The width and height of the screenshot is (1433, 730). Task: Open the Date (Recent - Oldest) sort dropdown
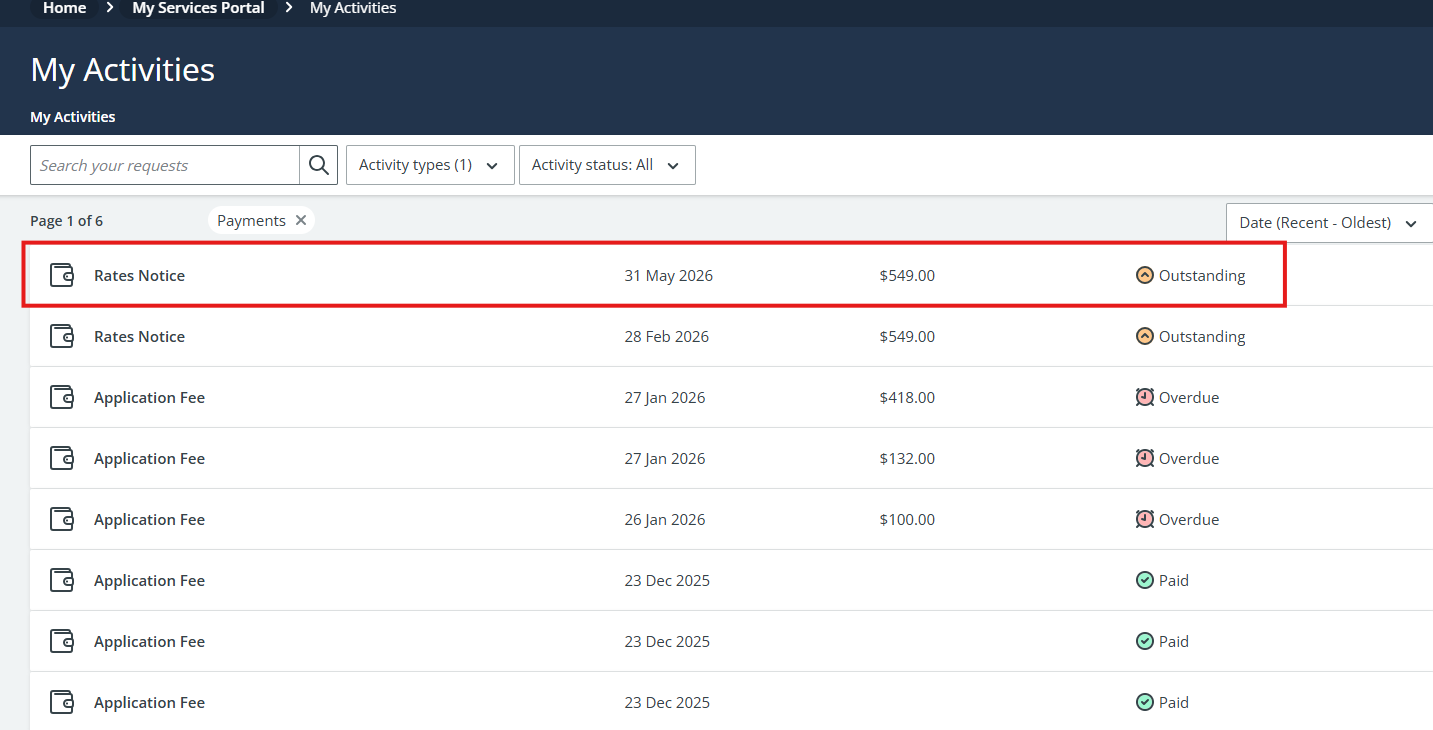[x=1328, y=223]
